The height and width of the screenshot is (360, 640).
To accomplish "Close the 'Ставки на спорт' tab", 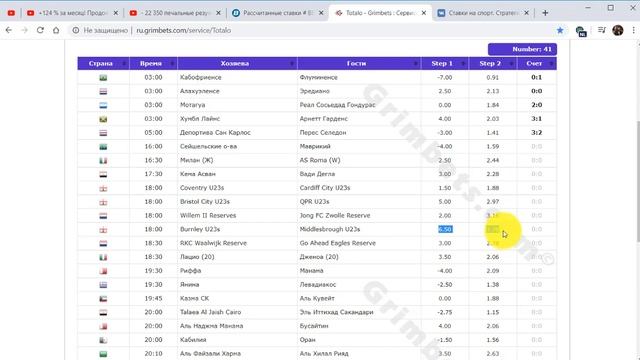I will click(527, 13).
